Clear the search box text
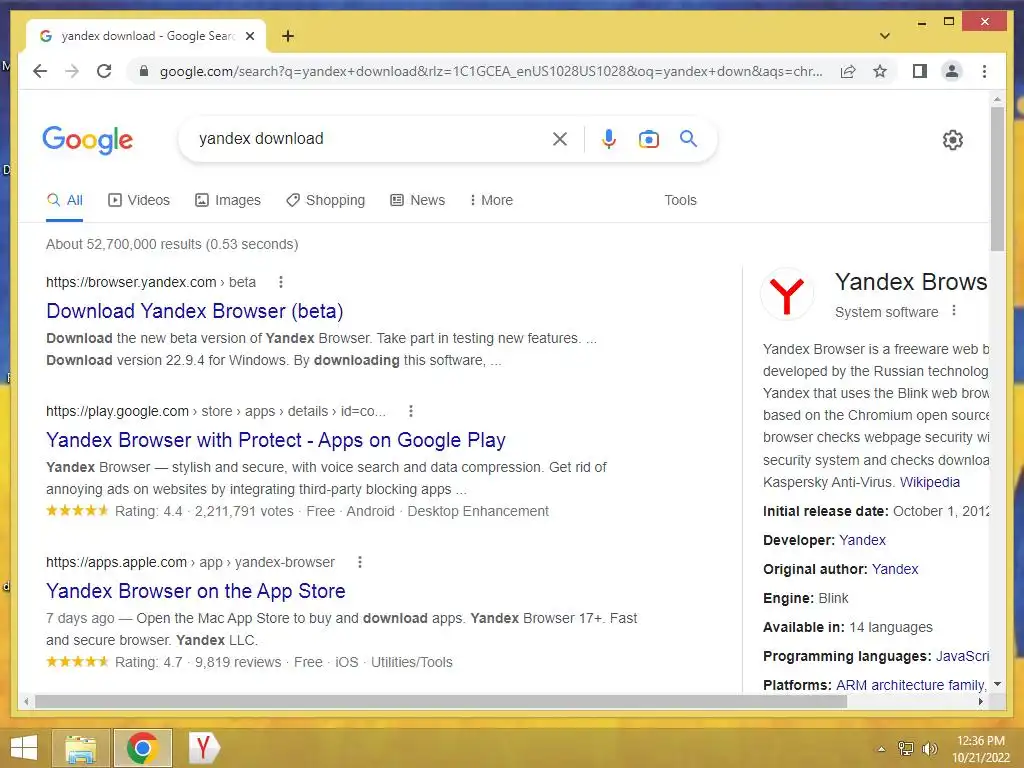Image resolution: width=1024 pixels, height=768 pixels. pyautogui.click(x=560, y=138)
